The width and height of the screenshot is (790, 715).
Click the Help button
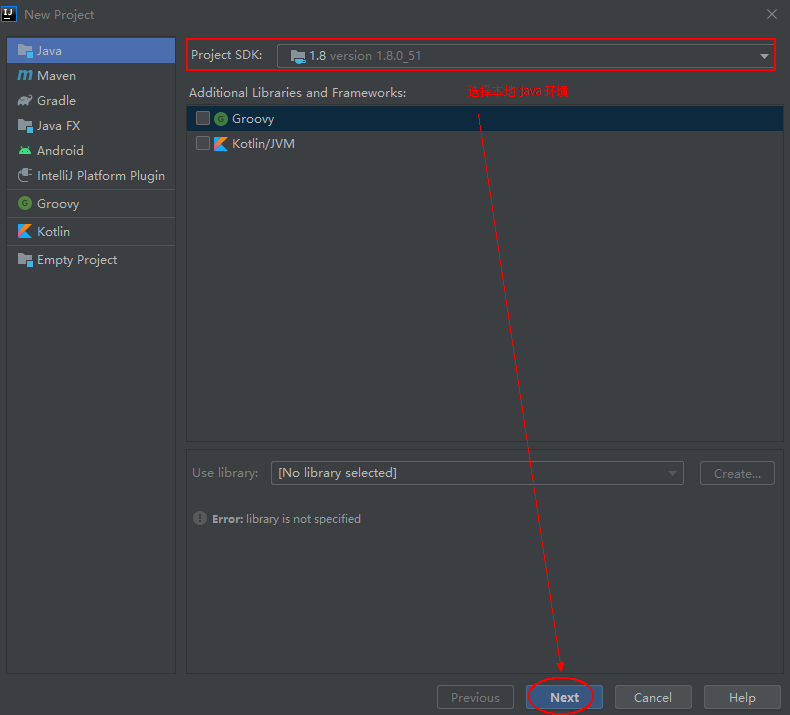[742, 697]
